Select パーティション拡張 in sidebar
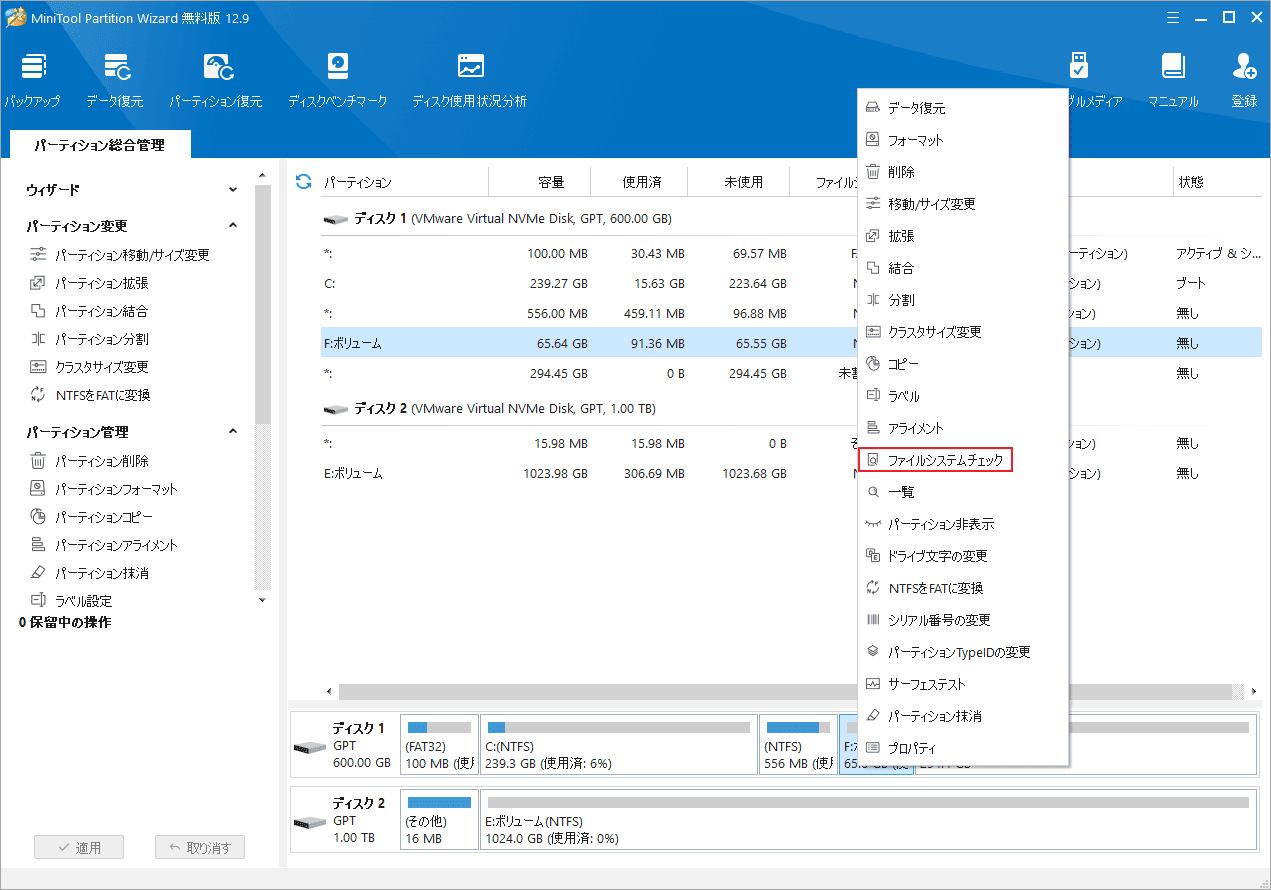Viewport: 1271px width, 890px height. [x=88, y=283]
